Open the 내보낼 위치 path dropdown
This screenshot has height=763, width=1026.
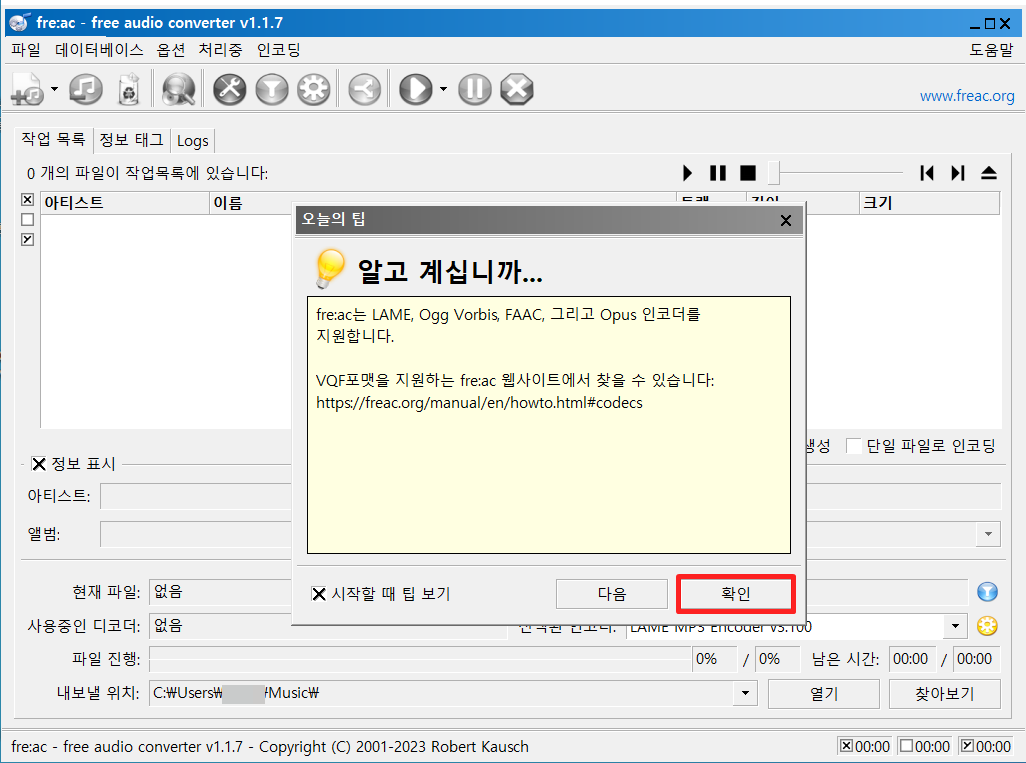tap(745, 693)
